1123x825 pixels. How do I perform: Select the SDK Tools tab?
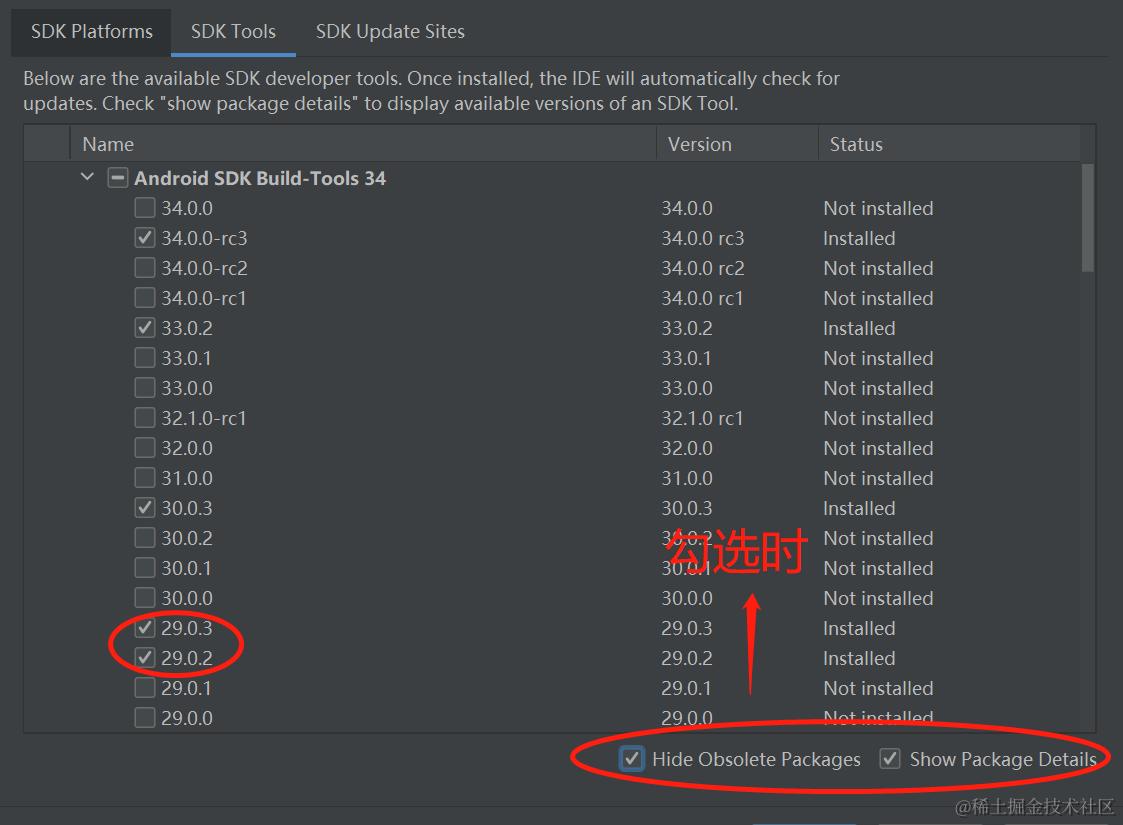(x=233, y=32)
